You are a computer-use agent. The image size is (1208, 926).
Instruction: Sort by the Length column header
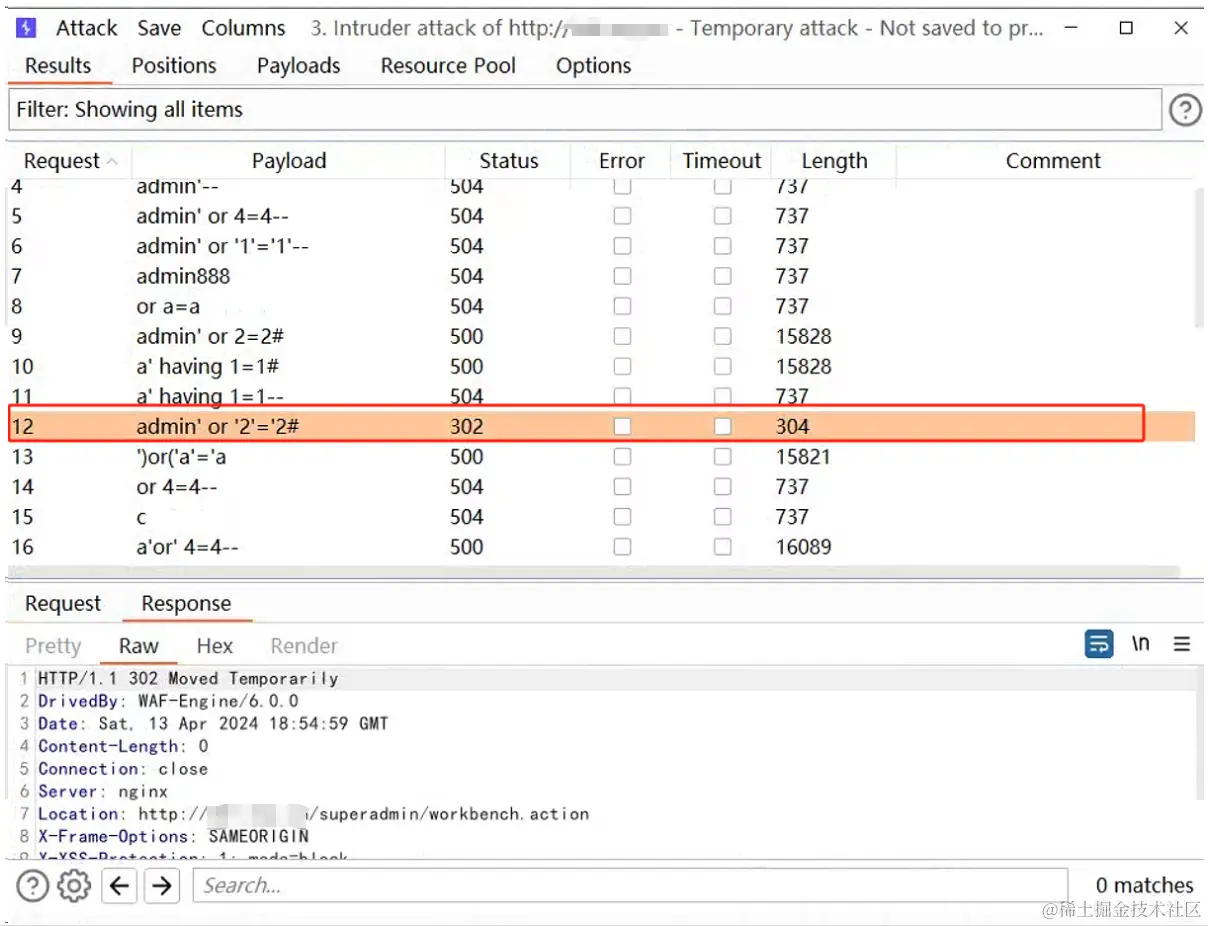(x=834, y=161)
